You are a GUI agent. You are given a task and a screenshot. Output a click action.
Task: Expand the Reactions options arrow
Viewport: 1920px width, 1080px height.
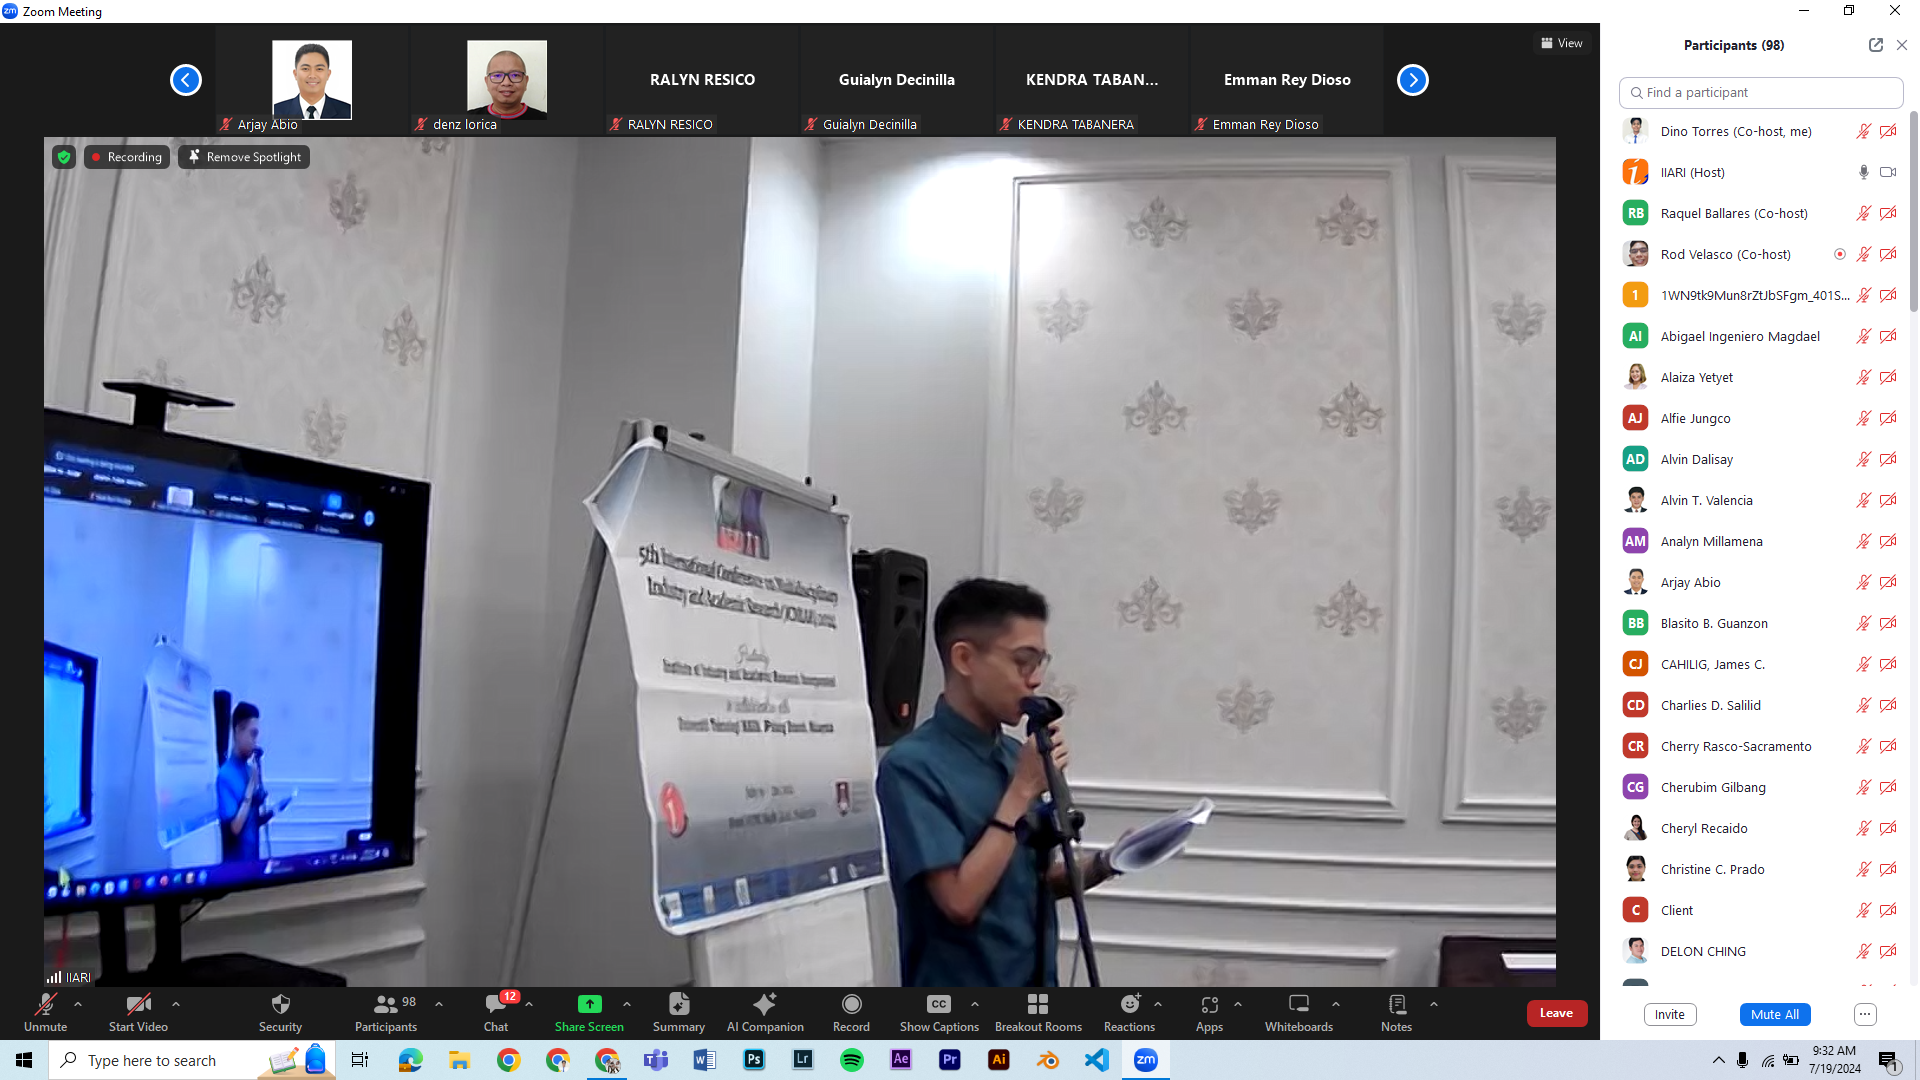[x=1158, y=1004]
